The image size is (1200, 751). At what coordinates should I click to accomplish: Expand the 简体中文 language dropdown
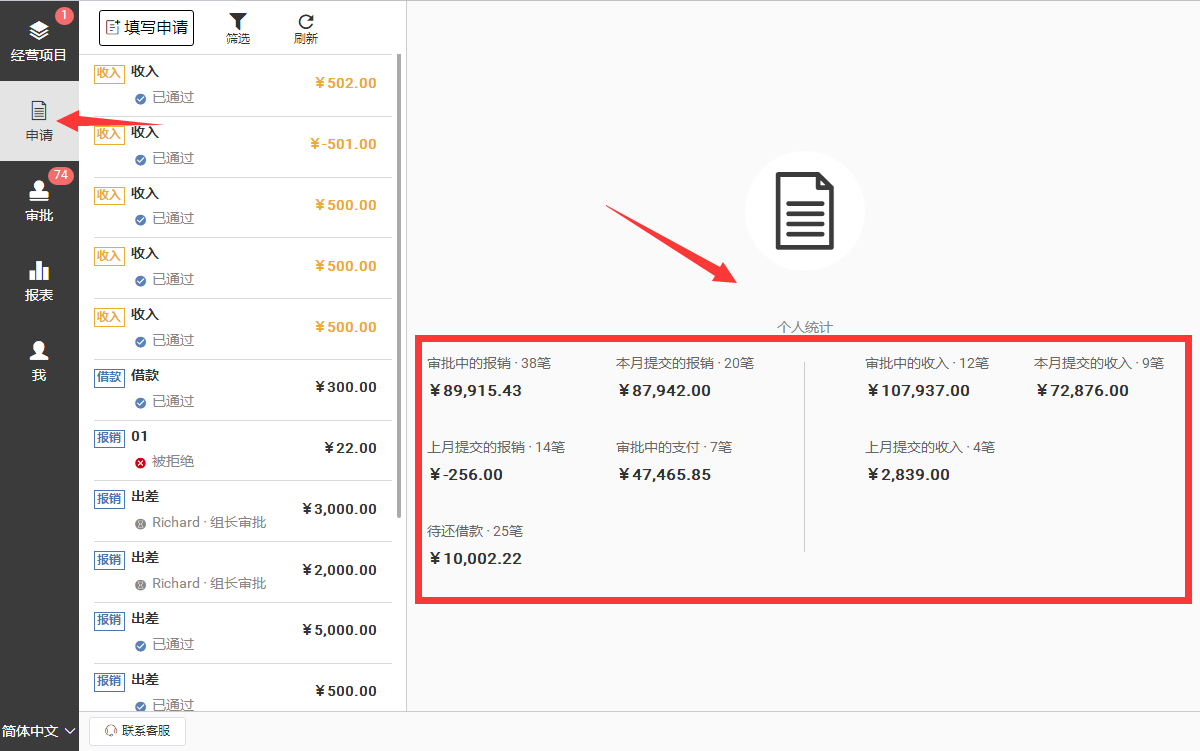39,731
